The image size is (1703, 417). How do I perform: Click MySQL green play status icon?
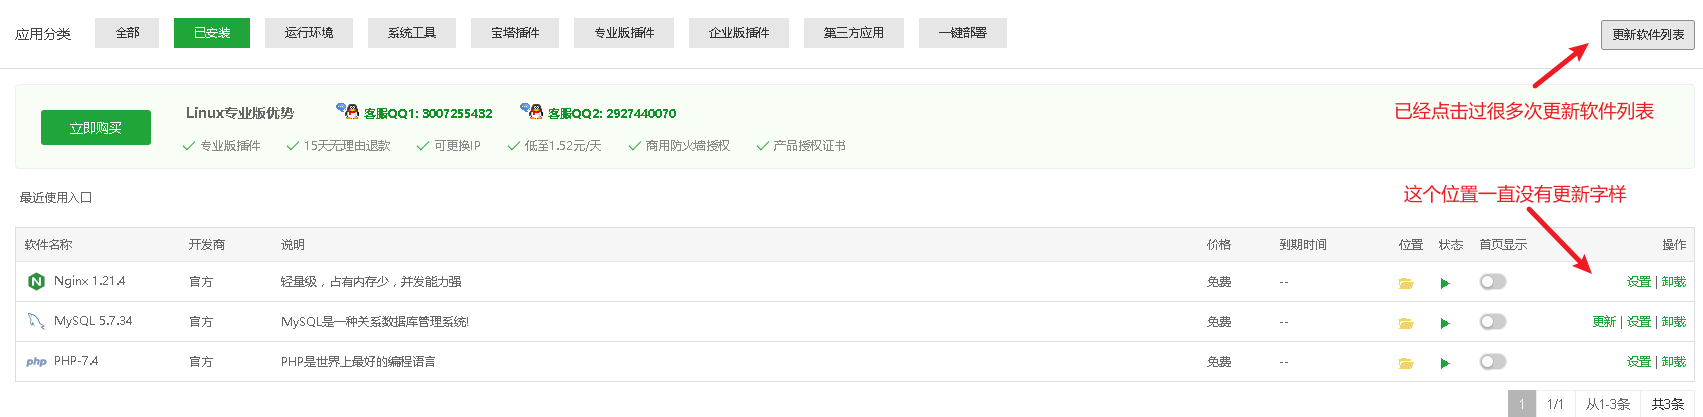[1445, 323]
